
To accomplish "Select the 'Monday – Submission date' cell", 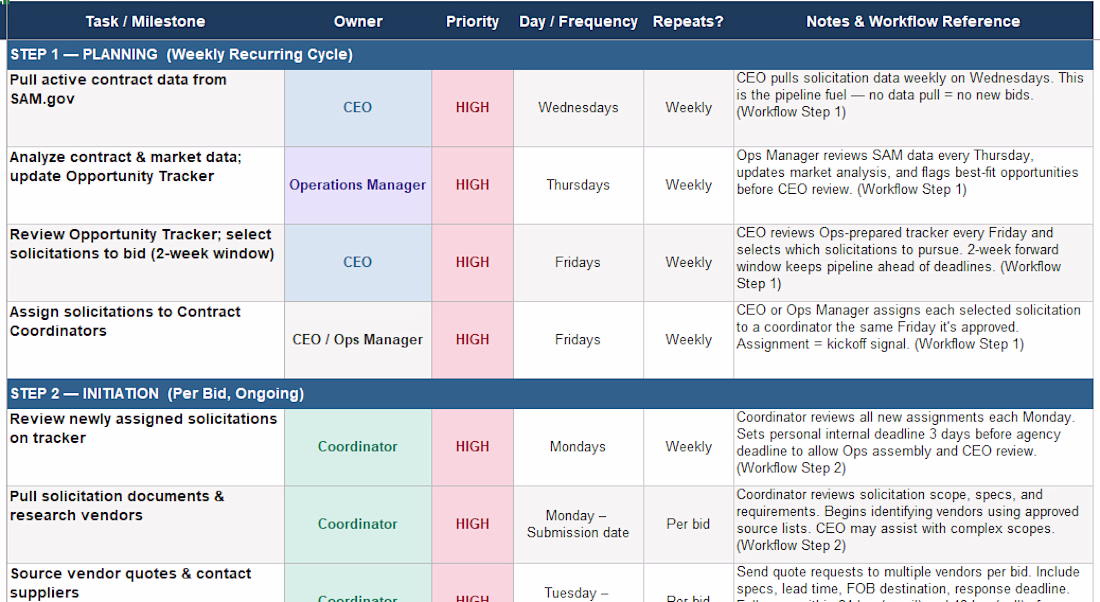I will (578, 524).
